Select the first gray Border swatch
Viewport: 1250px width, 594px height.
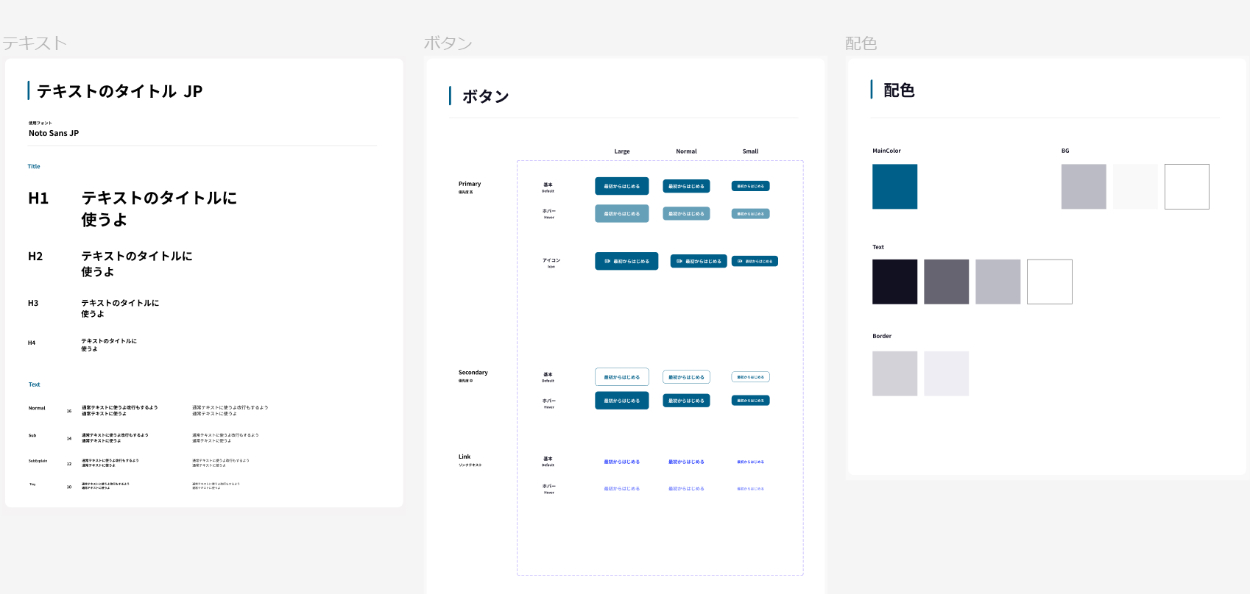pyautogui.click(x=894, y=373)
